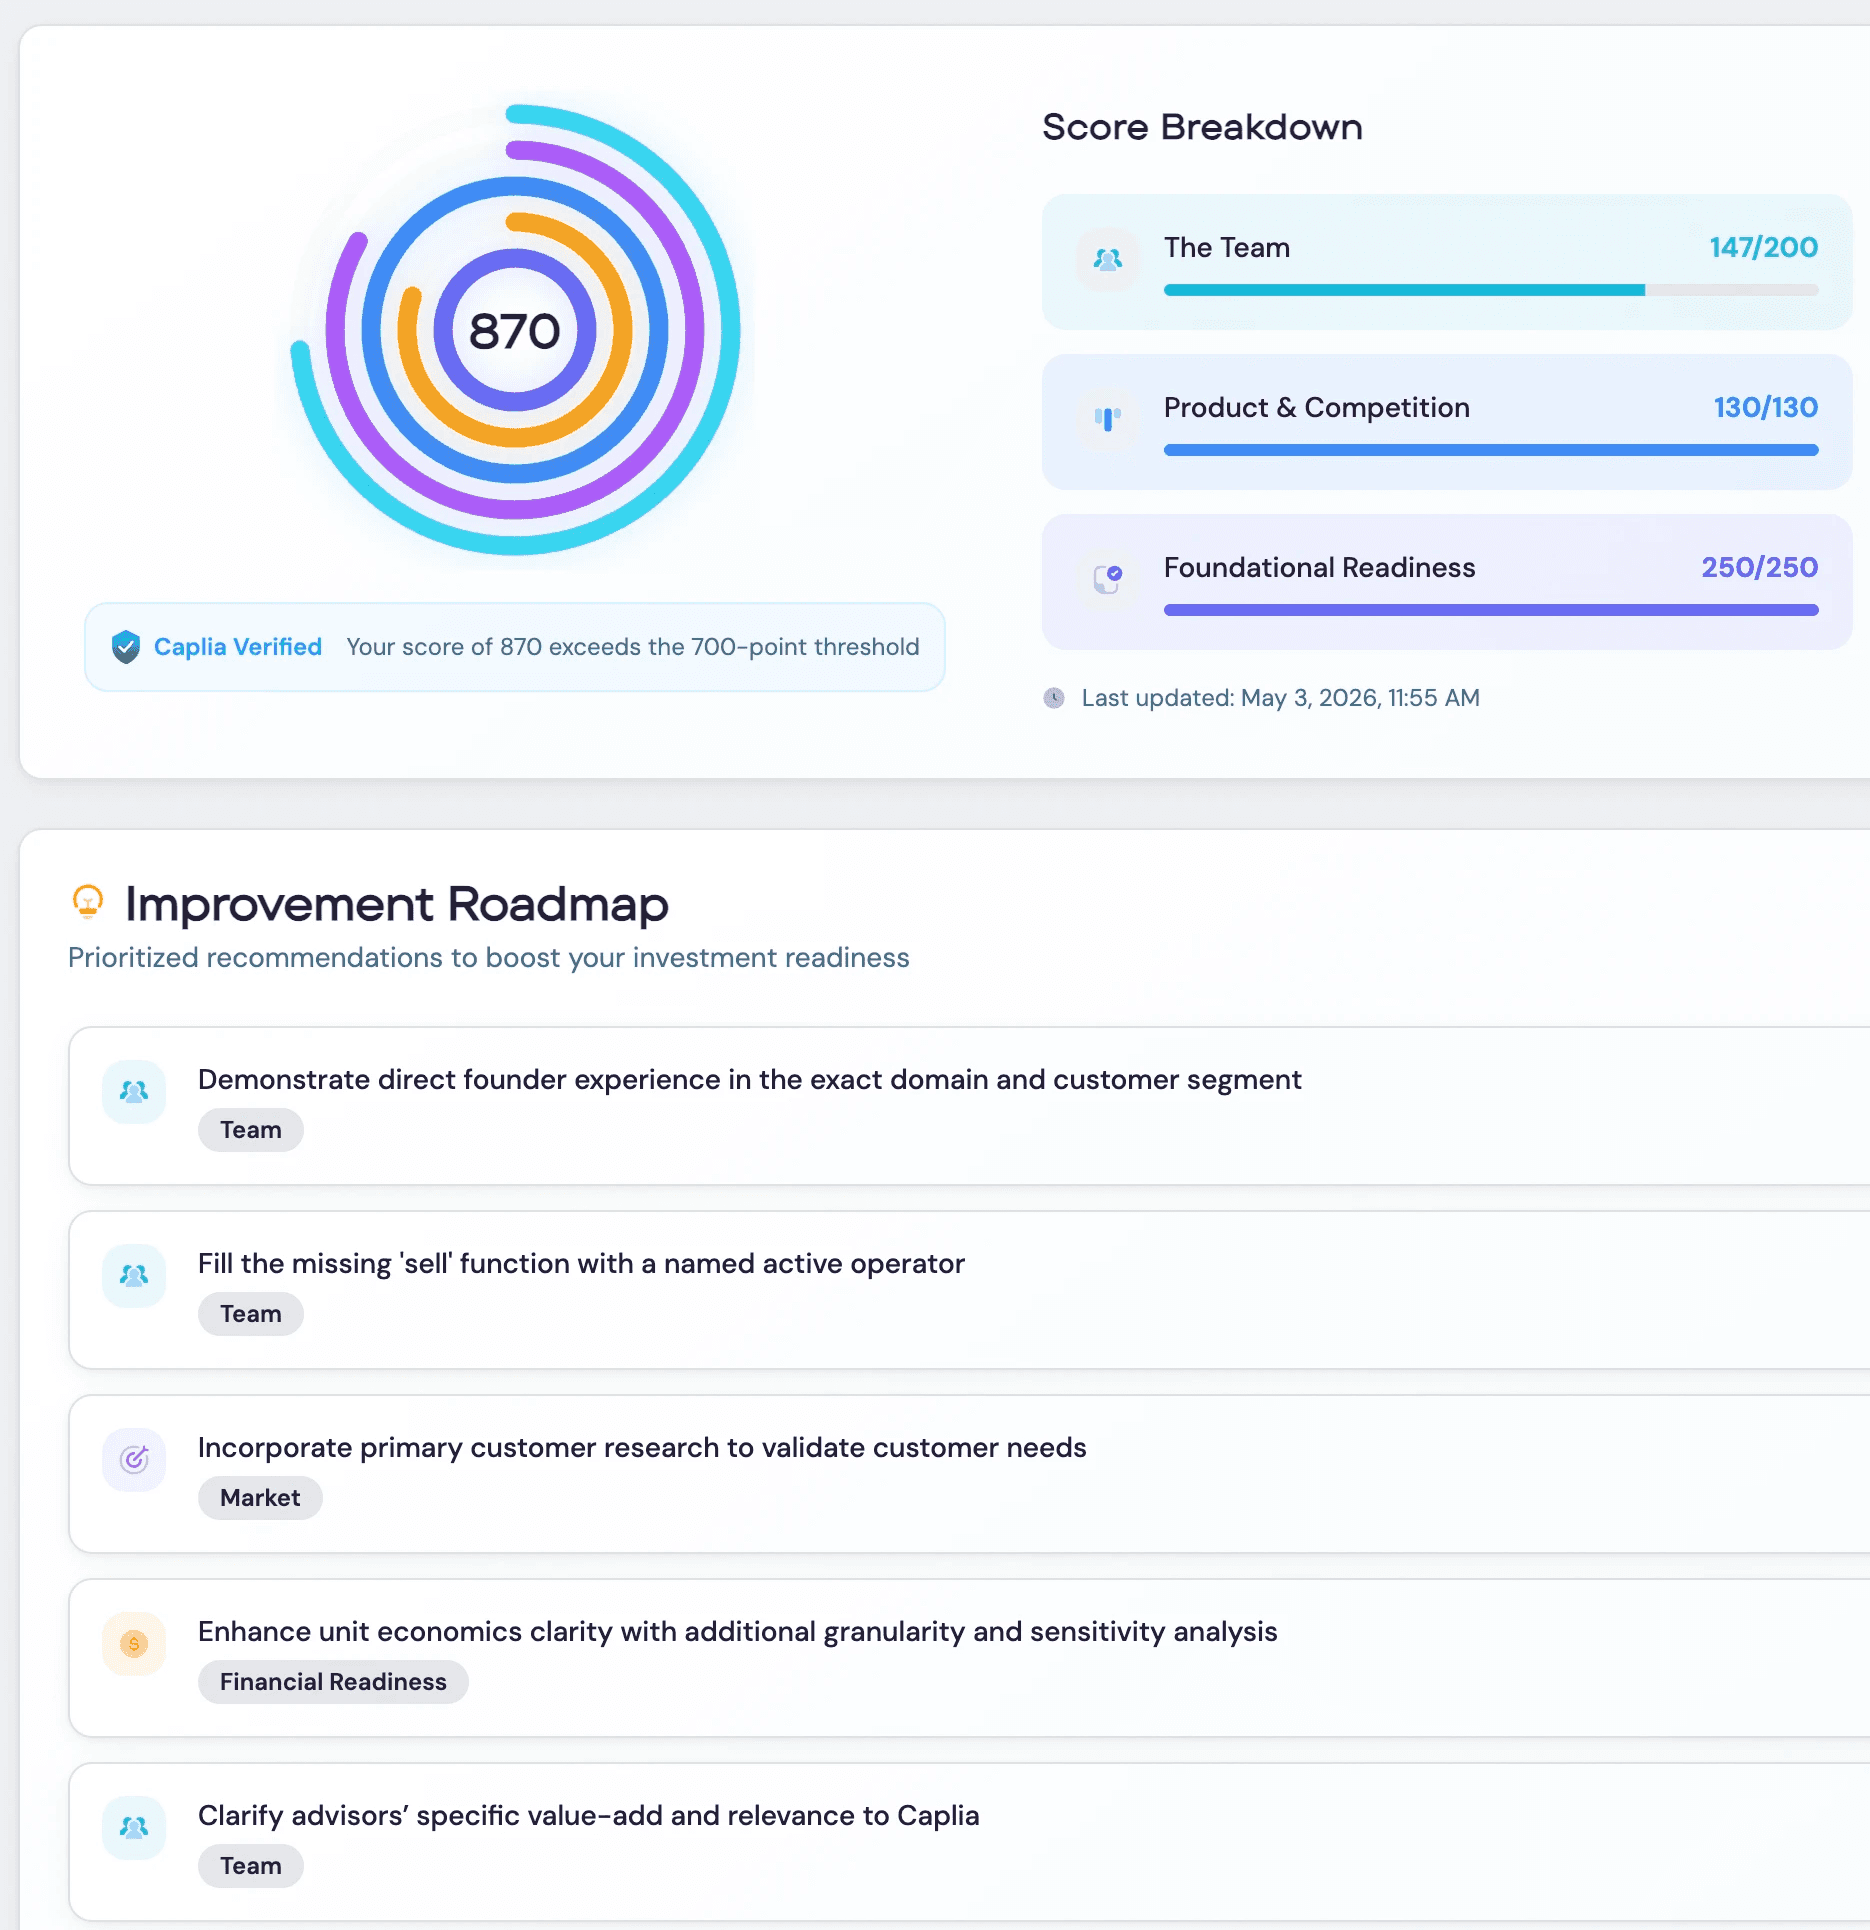Click The Team people icon in Score Breakdown
Screen dimensions: 1870x1930
point(1107,260)
